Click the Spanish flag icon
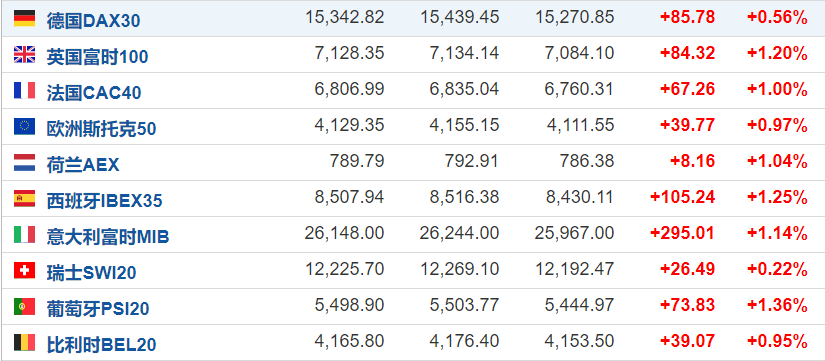Viewport: 825px width, 361px height. coord(24,198)
